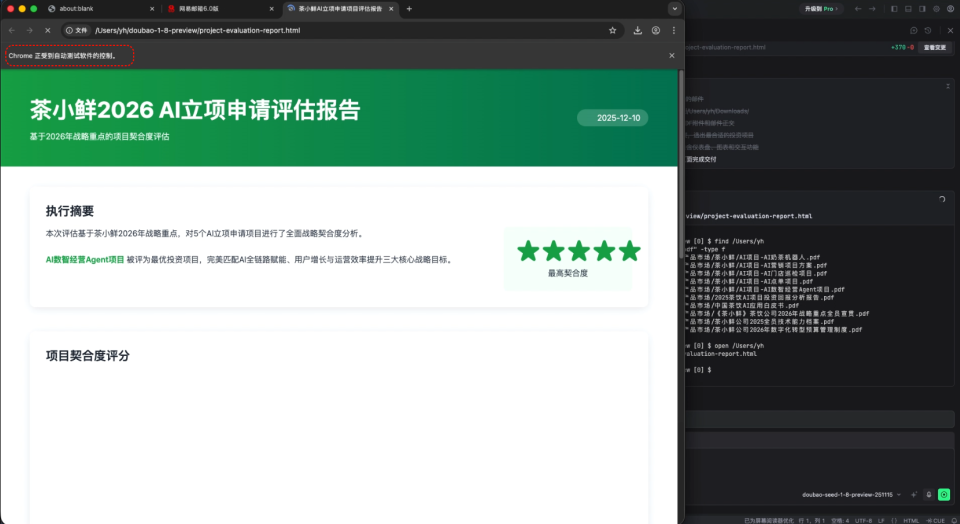
Task: Click UTF-8 encoding in IDE status bar
Action: pos(863,520)
